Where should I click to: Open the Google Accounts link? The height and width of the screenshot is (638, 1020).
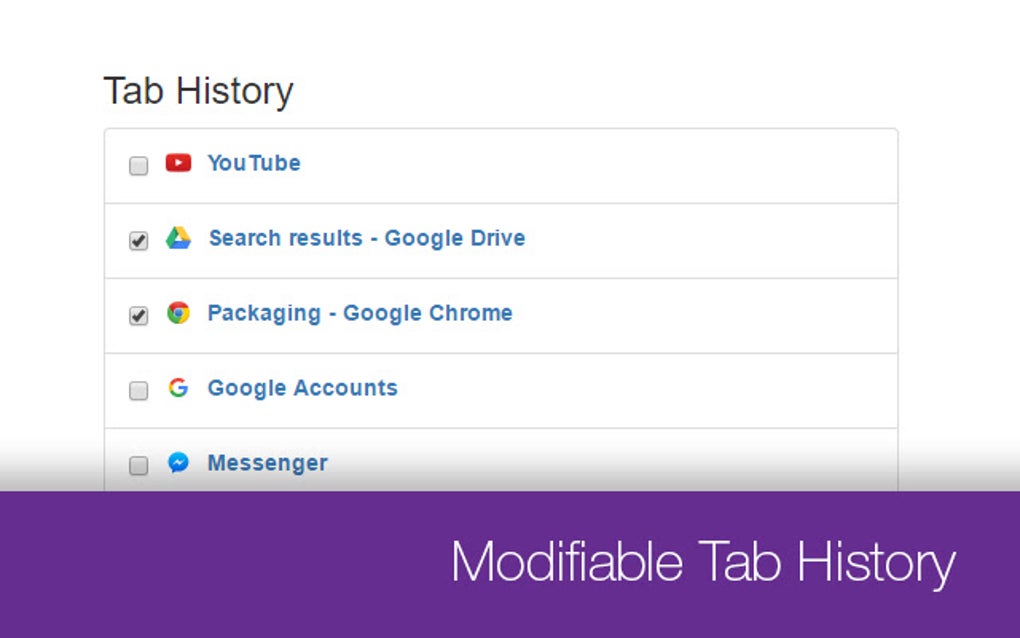[302, 388]
